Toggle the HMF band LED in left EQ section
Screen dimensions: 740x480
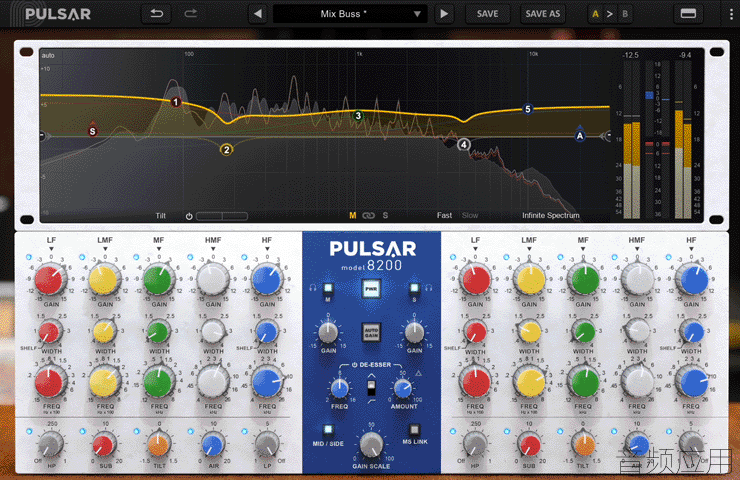click(x=190, y=257)
